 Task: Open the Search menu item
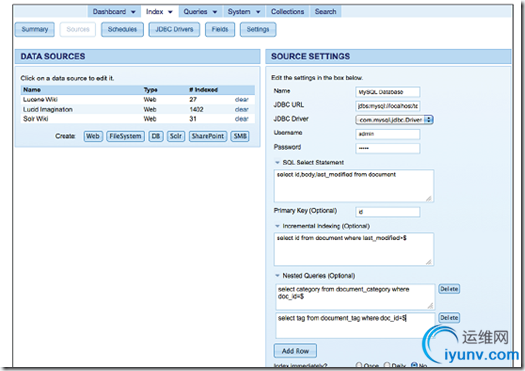(325, 12)
